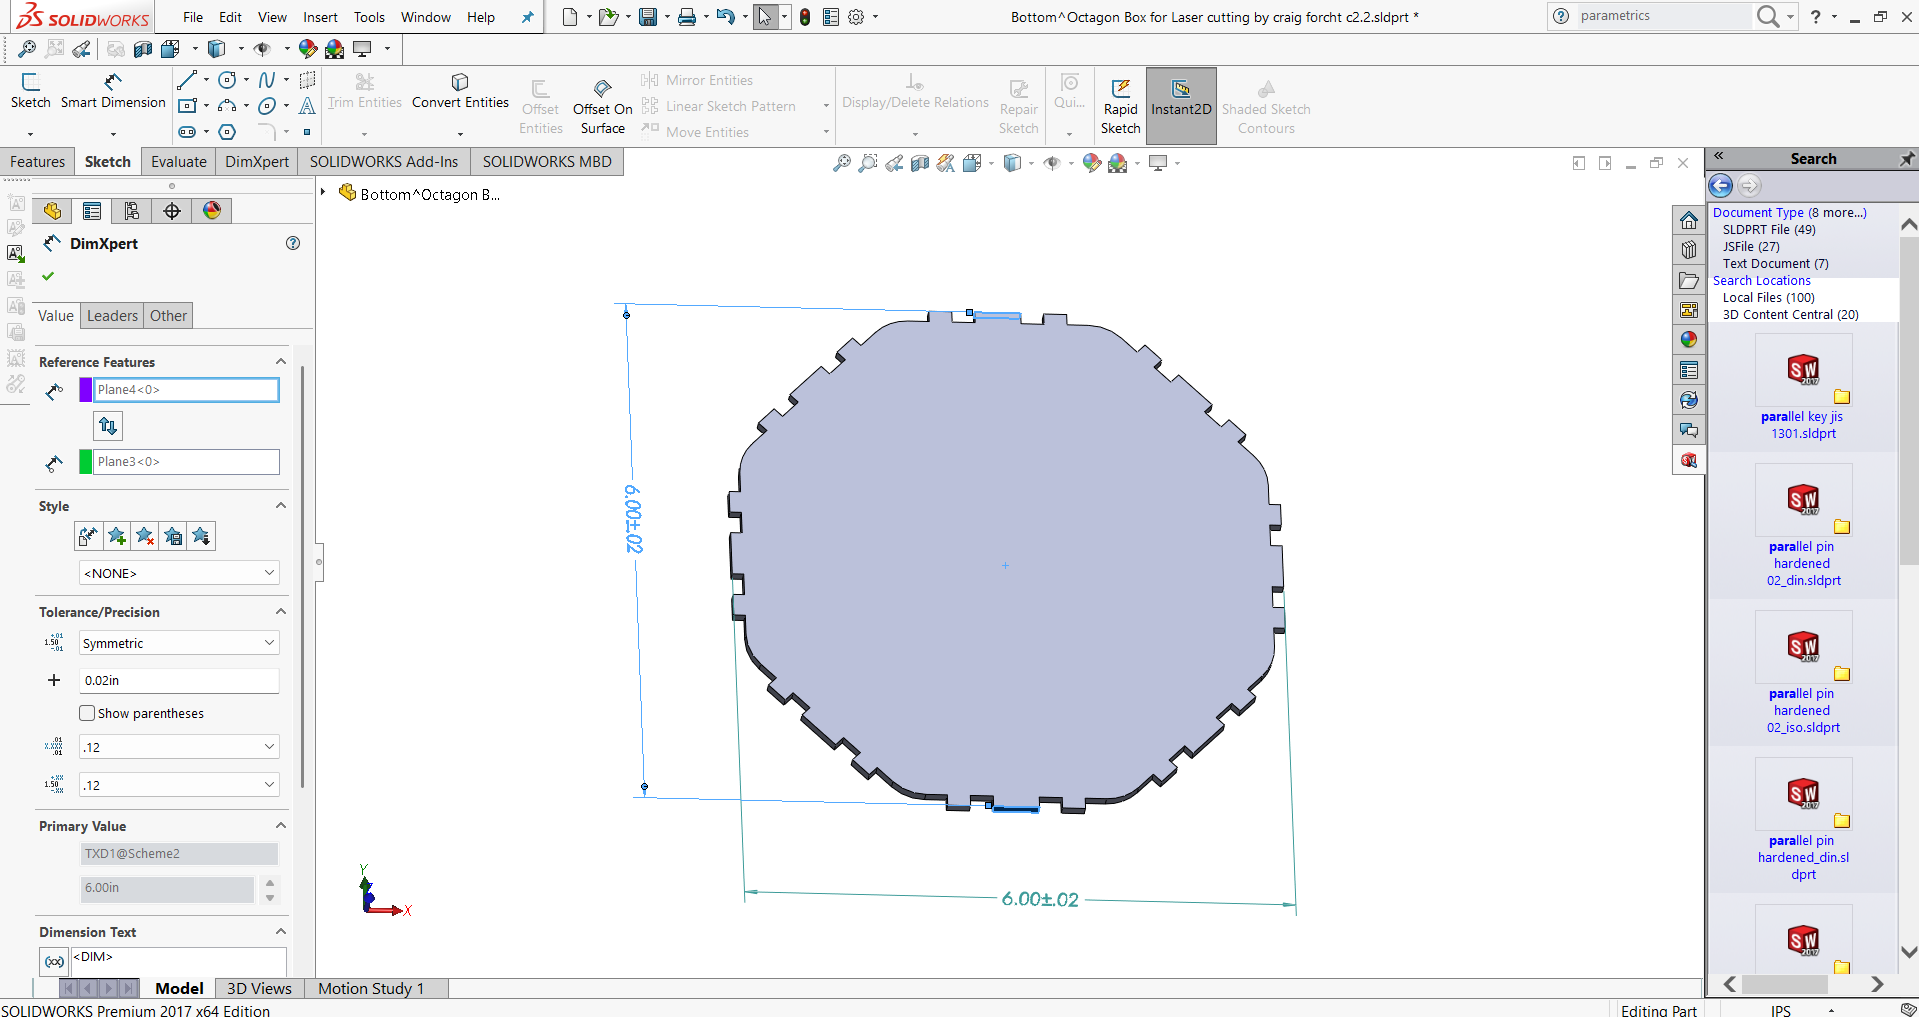The height and width of the screenshot is (1017, 1919).
Task: Toggle Show parentheses checkbox
Action: (87, 713)
